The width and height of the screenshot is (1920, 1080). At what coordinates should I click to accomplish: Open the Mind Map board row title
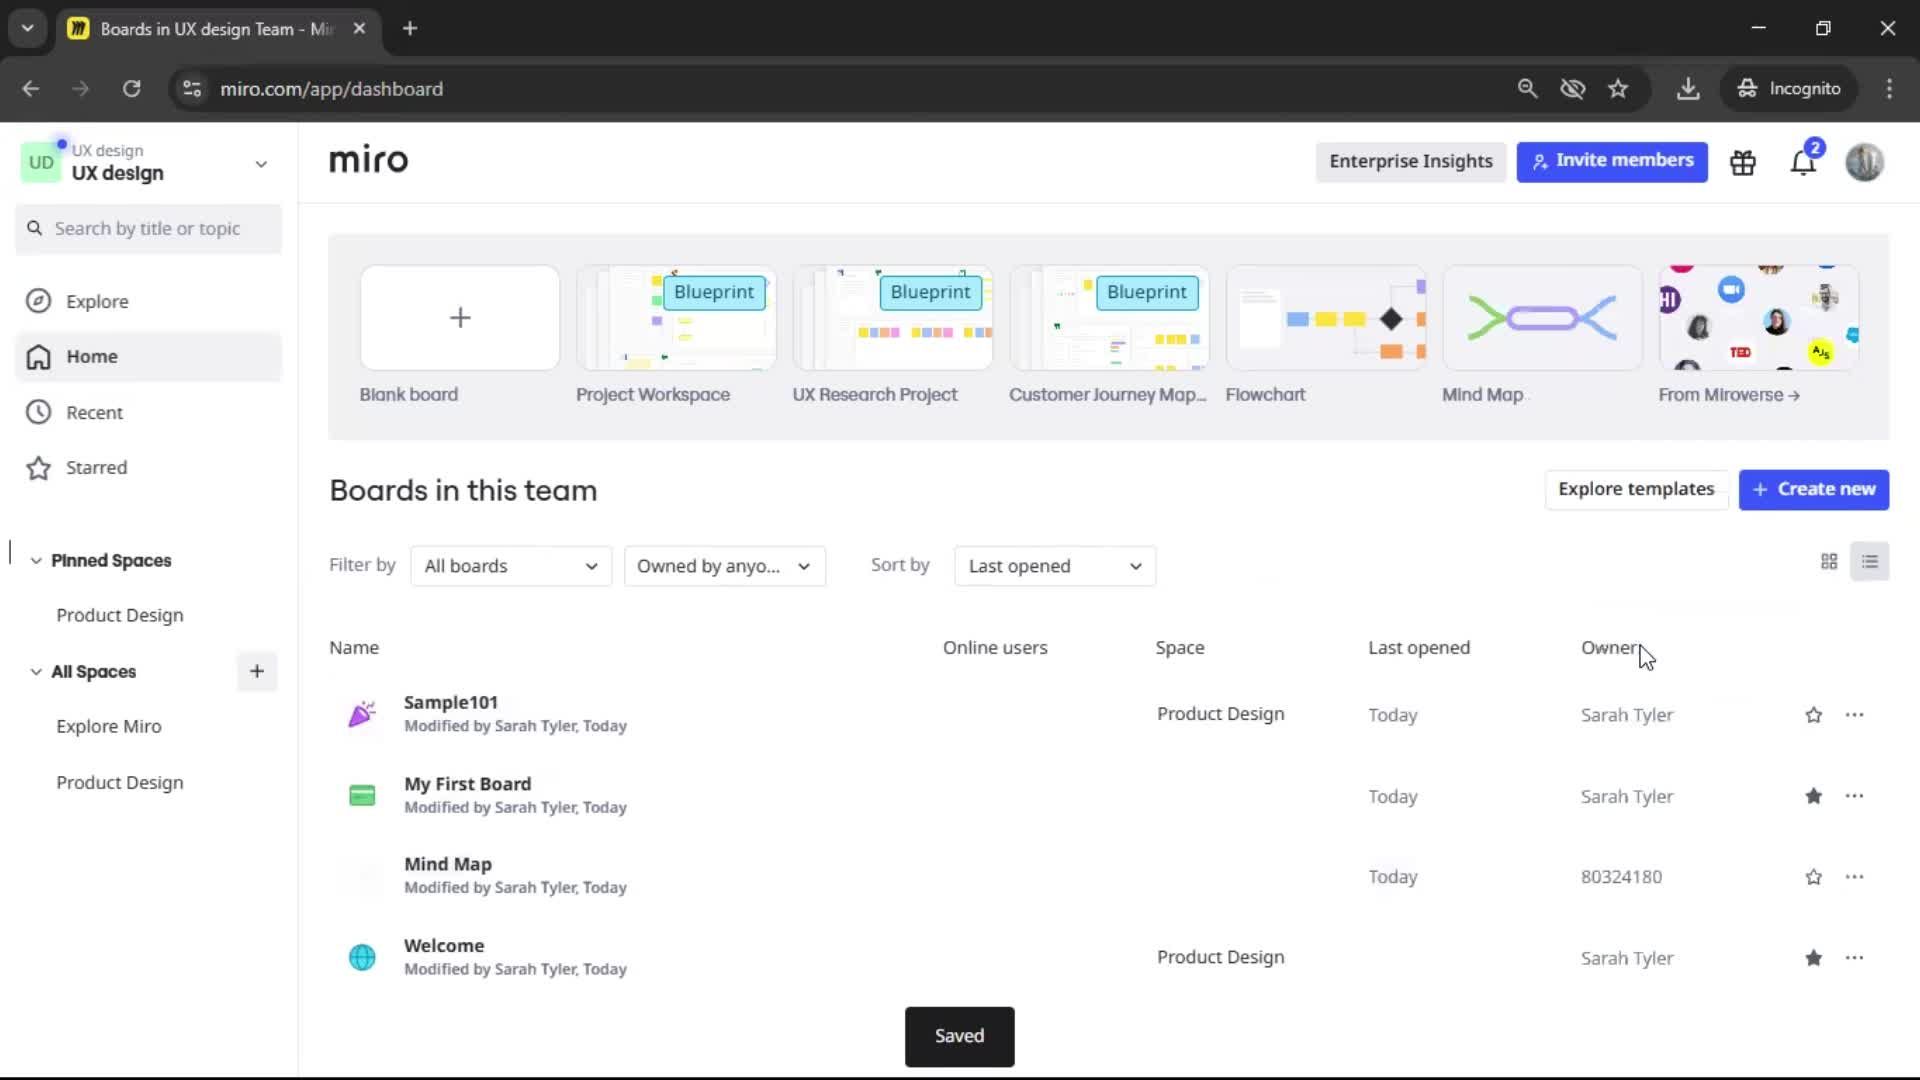click(x=448, y=864)
